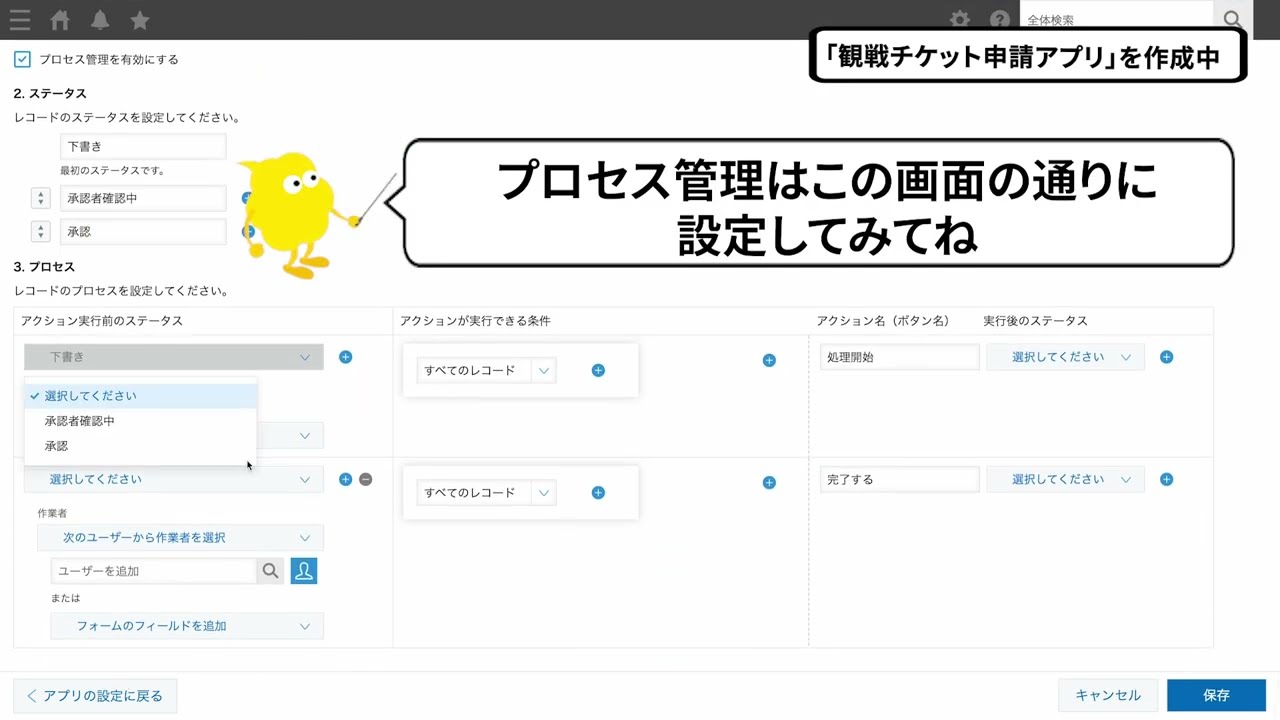
Task: Focus the 全体検索 search field
Action: [1118, 20]
